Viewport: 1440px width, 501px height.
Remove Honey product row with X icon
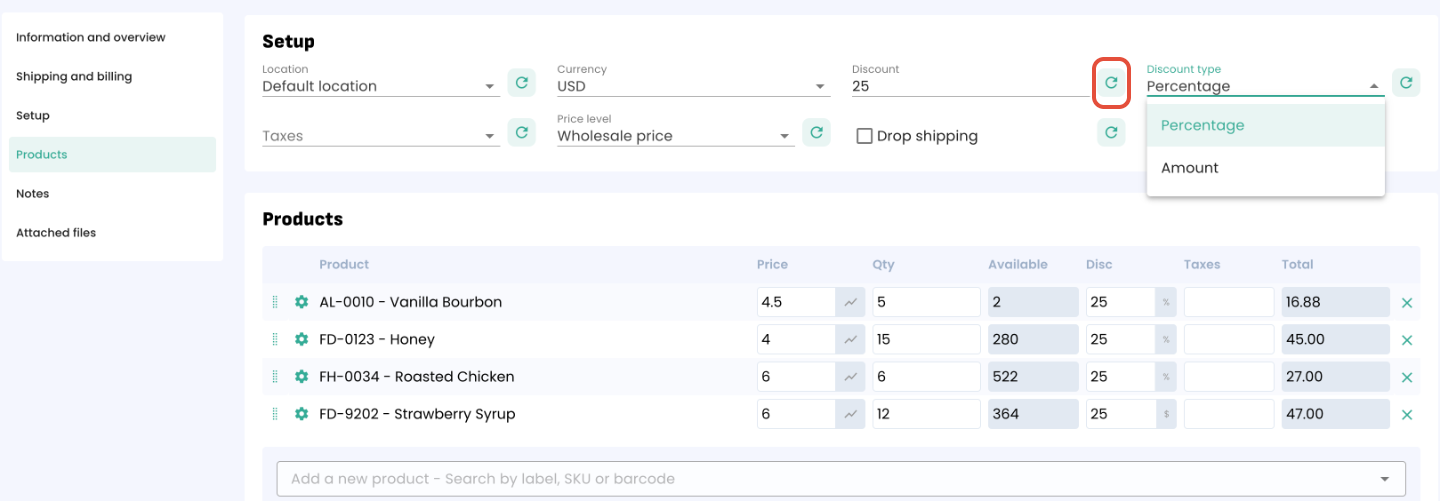(1407, 340)
